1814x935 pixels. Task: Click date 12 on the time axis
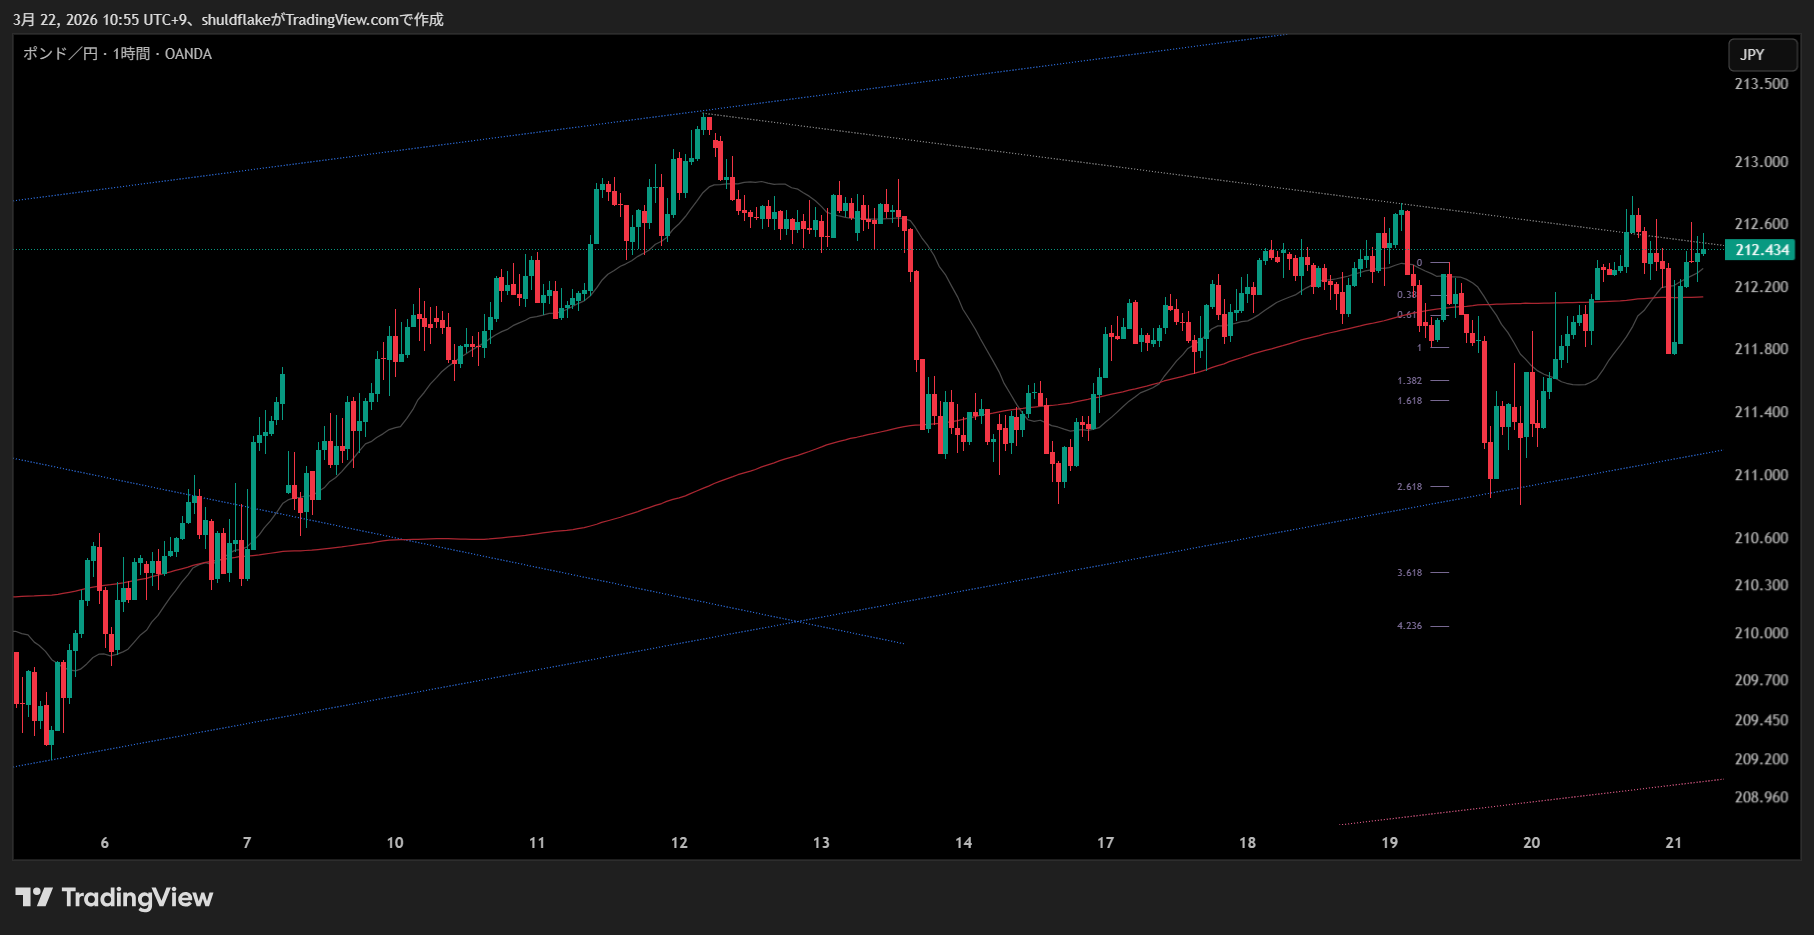pos(679,843)
